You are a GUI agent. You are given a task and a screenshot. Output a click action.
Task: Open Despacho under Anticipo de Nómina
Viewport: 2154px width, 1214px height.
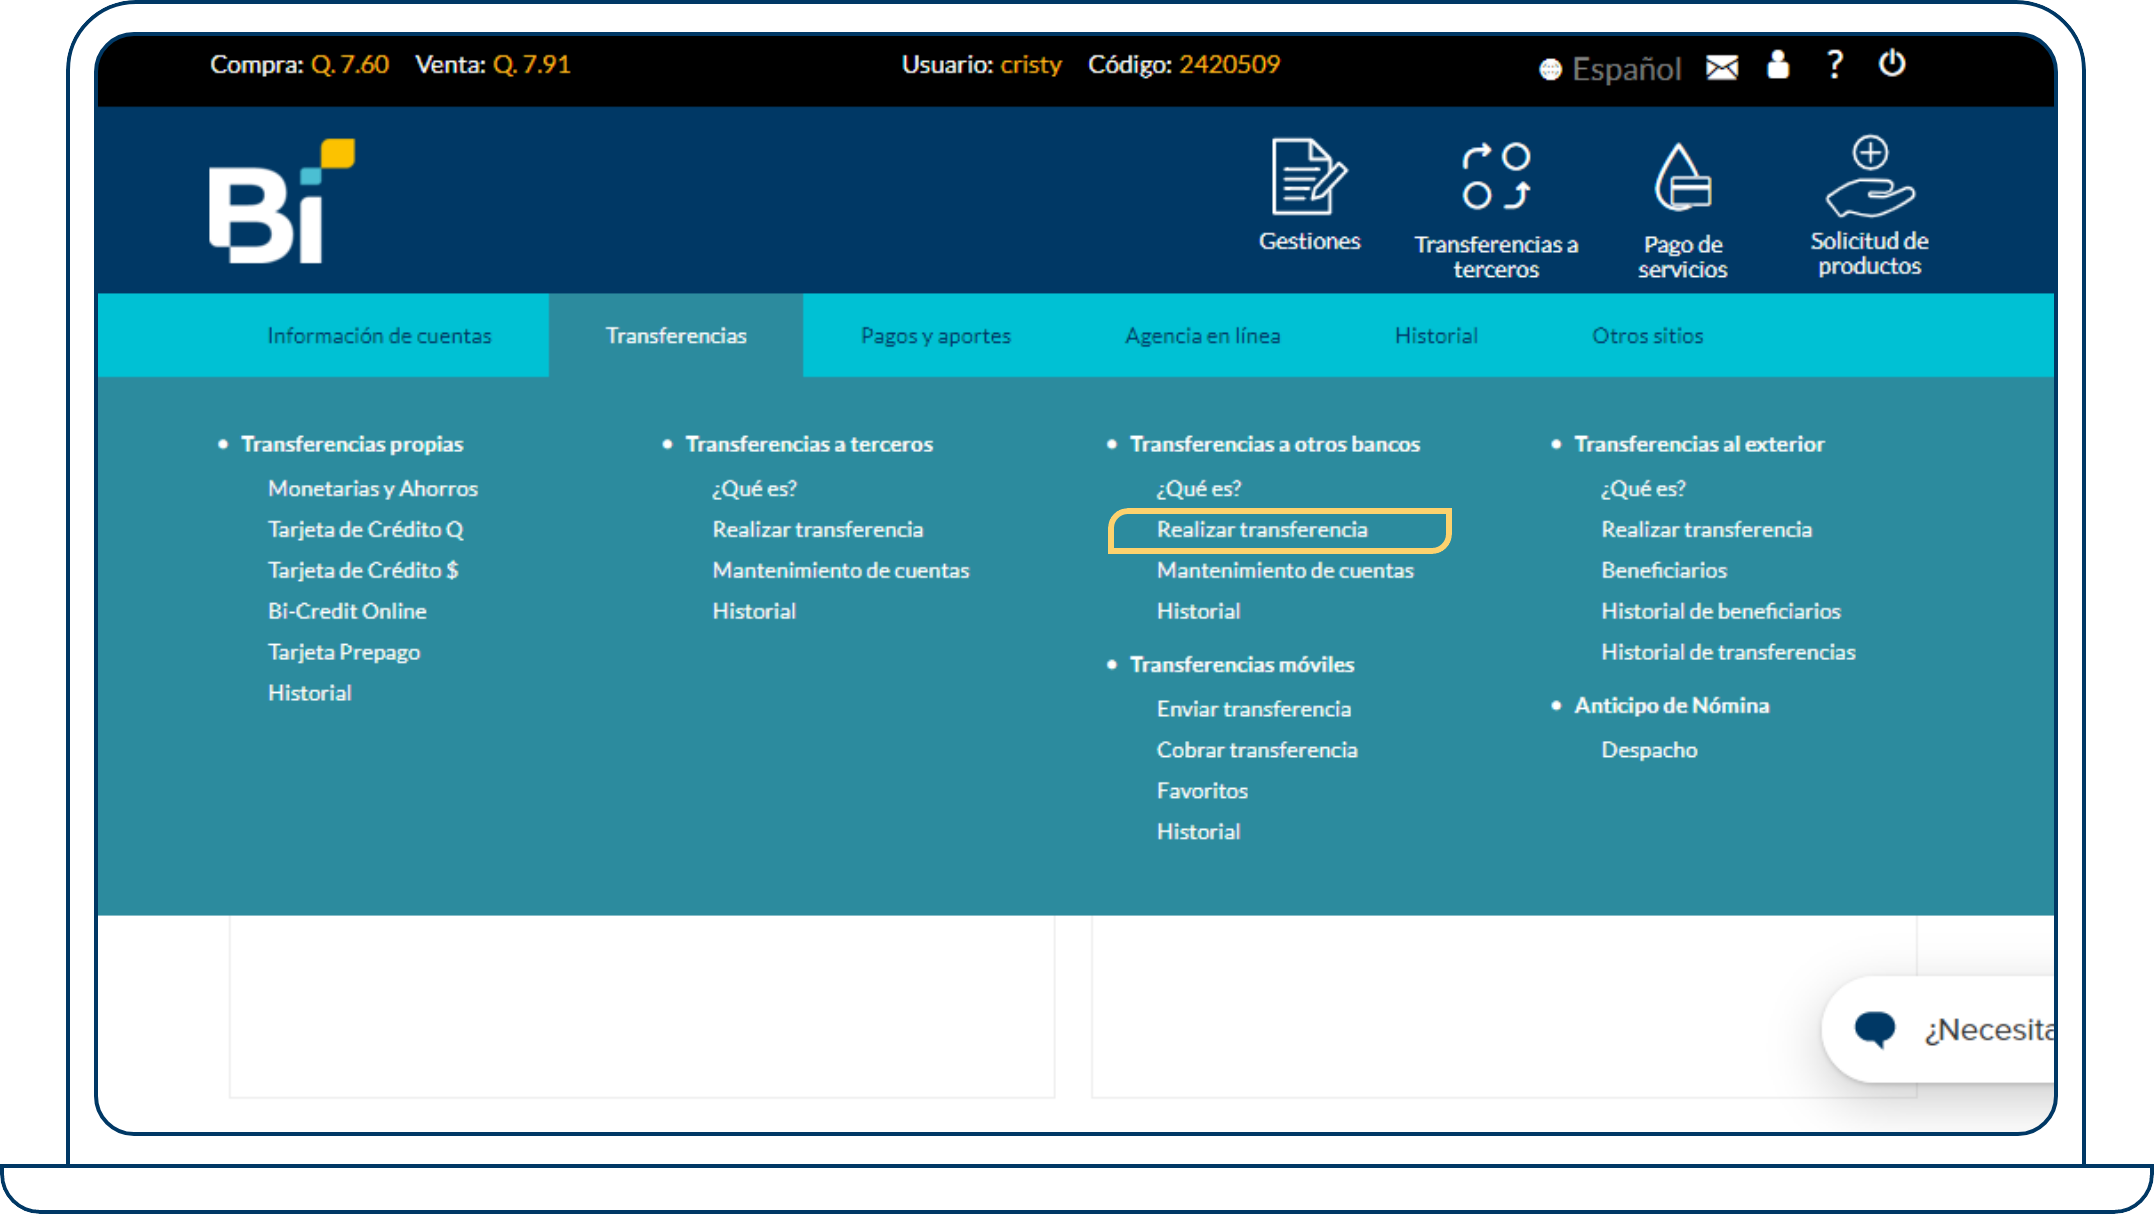point(1649,751)
